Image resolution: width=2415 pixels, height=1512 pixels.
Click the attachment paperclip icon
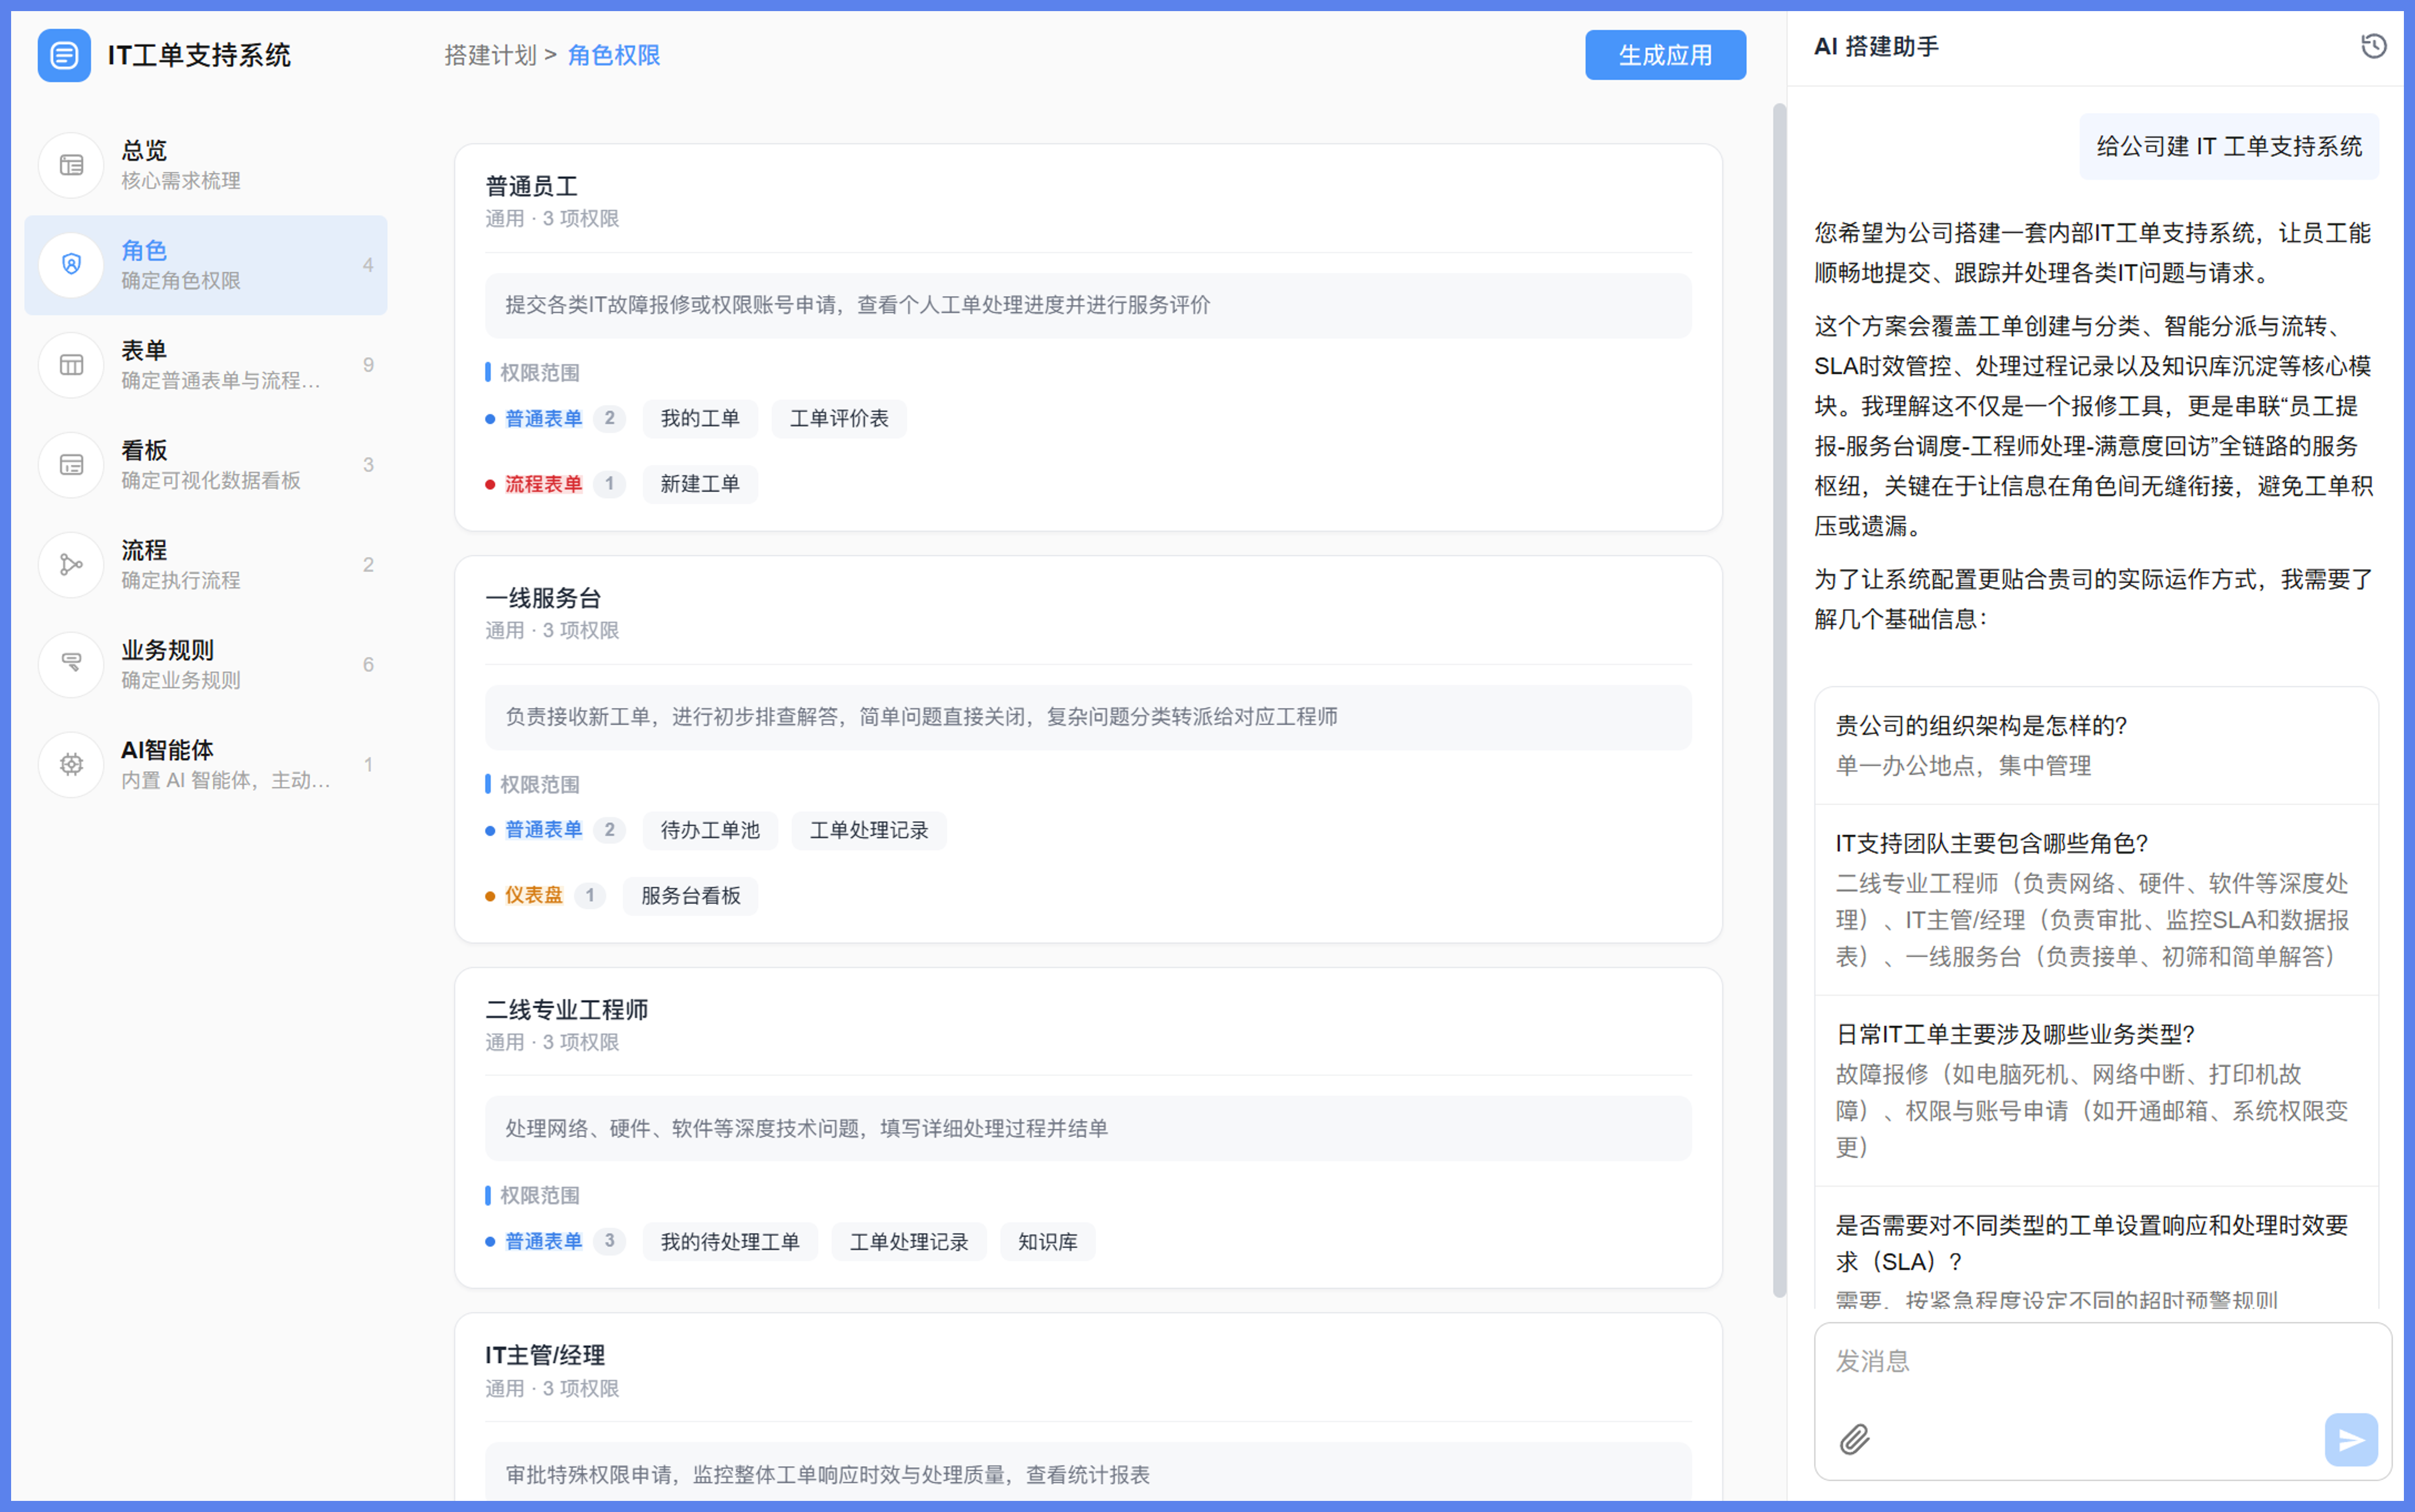tap(1854, 1439)
